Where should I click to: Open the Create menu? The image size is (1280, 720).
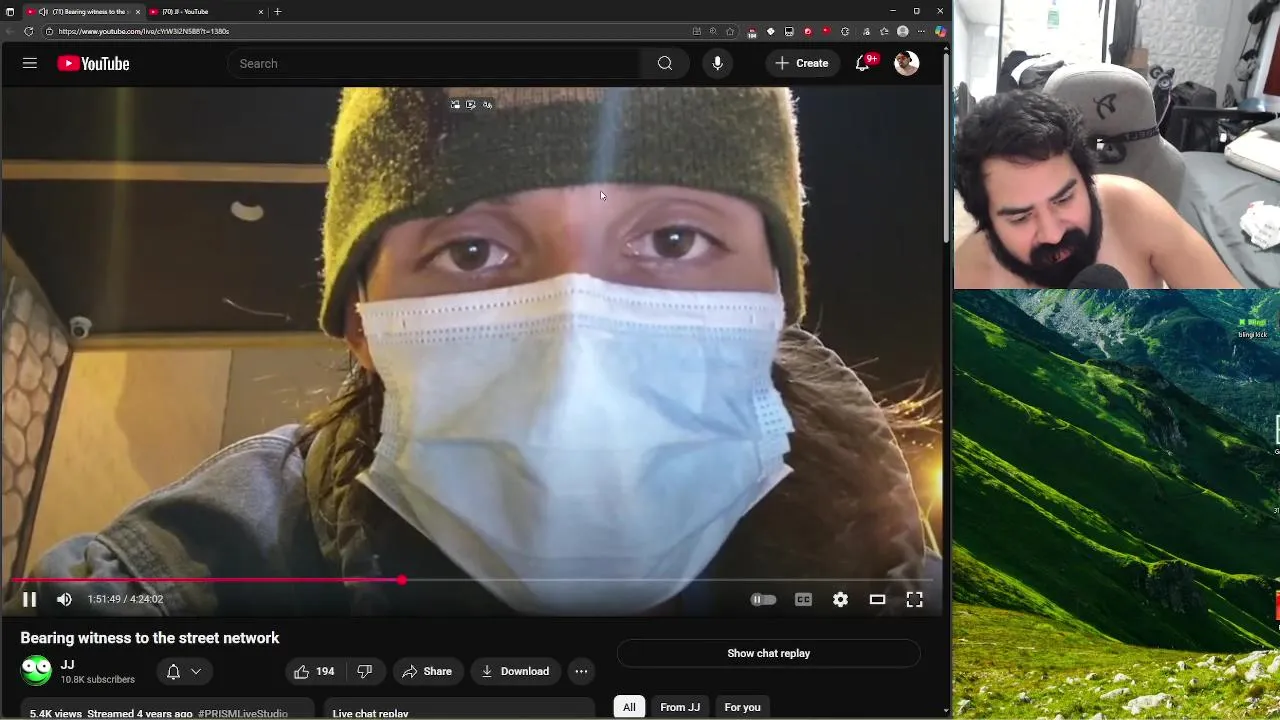click(x=802, y=63)
